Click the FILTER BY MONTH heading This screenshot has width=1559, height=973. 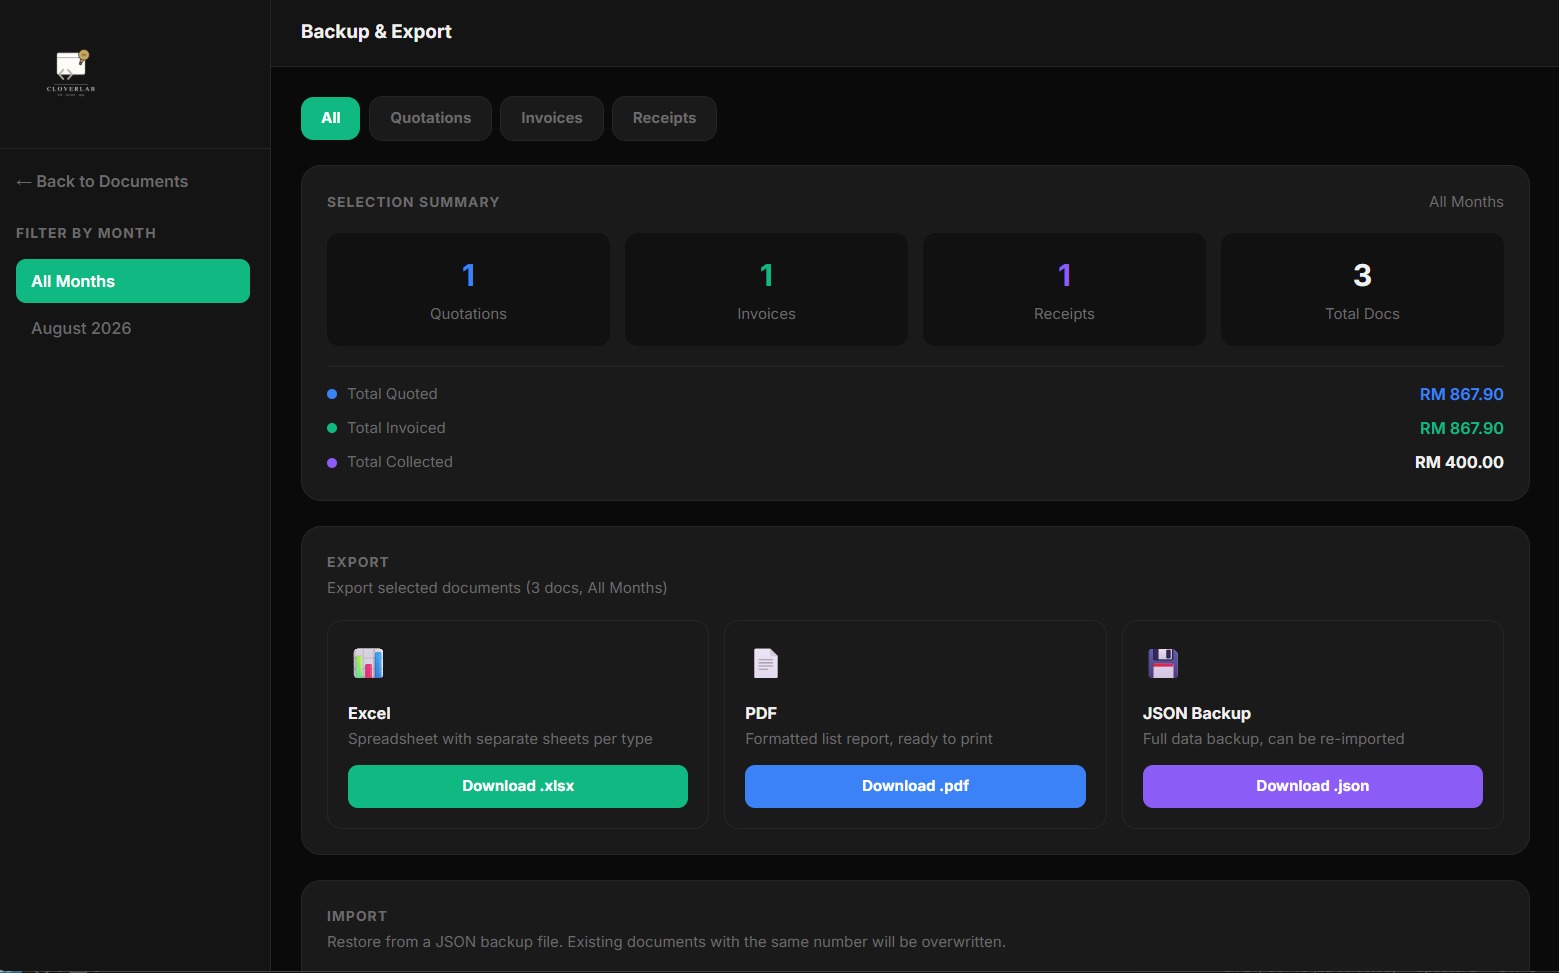86,233
